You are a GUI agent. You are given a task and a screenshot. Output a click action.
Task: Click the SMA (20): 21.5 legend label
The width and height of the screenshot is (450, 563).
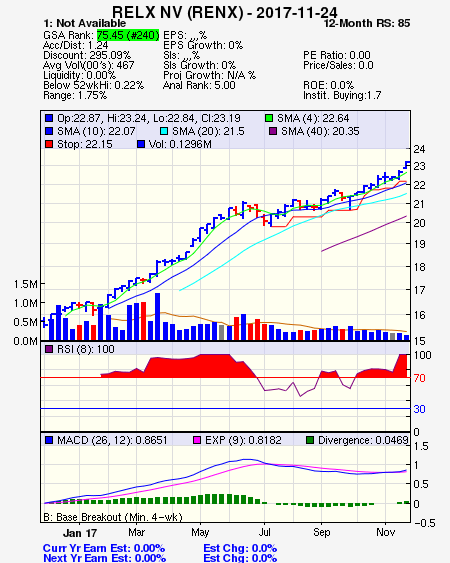208,131
